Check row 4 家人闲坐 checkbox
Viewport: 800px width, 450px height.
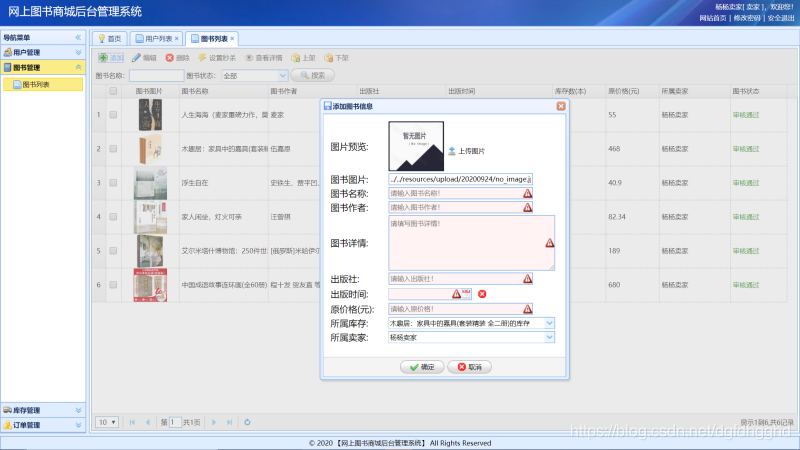[113, 217]
